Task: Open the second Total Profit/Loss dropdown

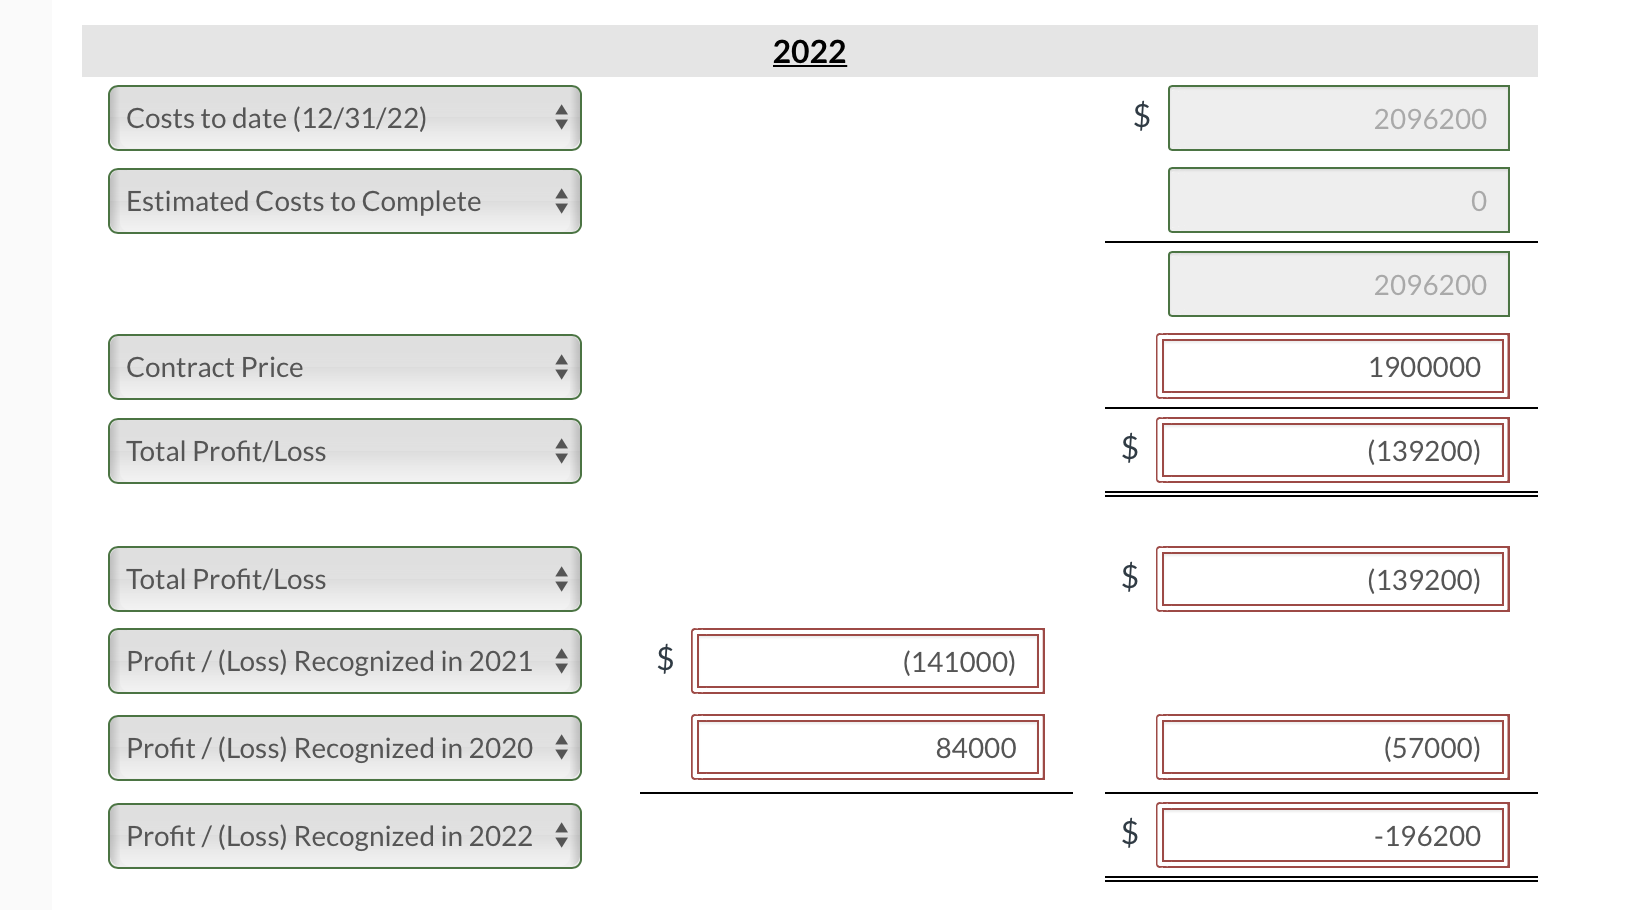Action: pyautogui.click(x=345, y=579)
